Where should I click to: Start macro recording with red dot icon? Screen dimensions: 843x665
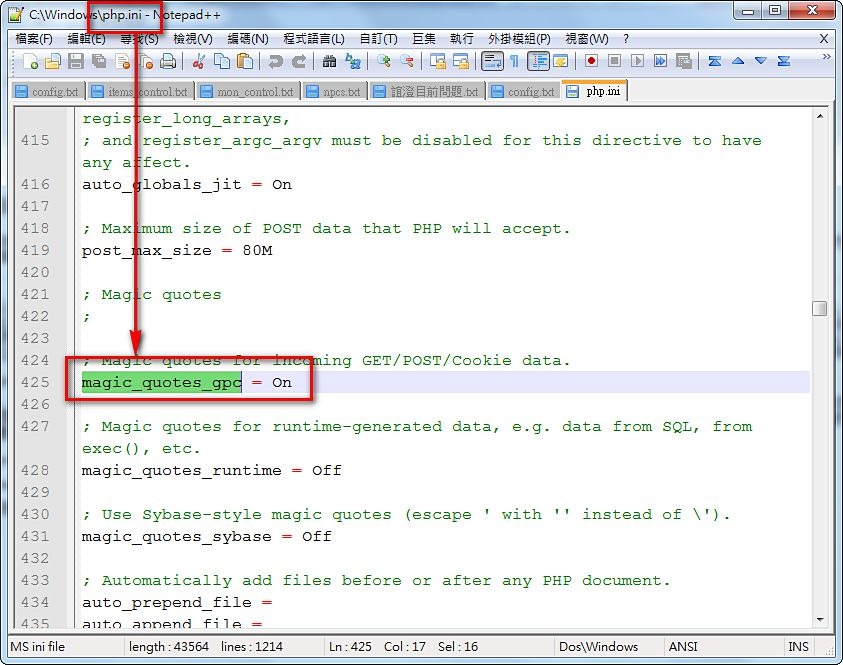click(591, 61)
